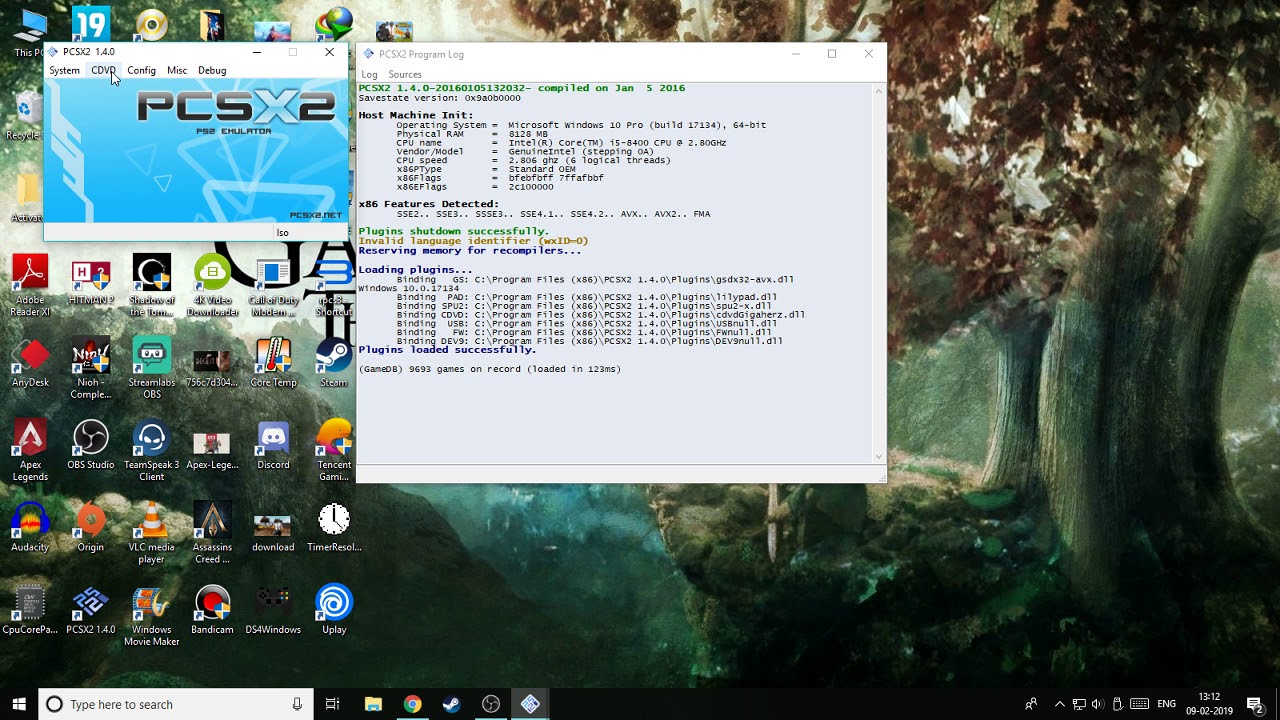
Task: Open the Config menu in PCSX2
Action: (x=141, y=70)
